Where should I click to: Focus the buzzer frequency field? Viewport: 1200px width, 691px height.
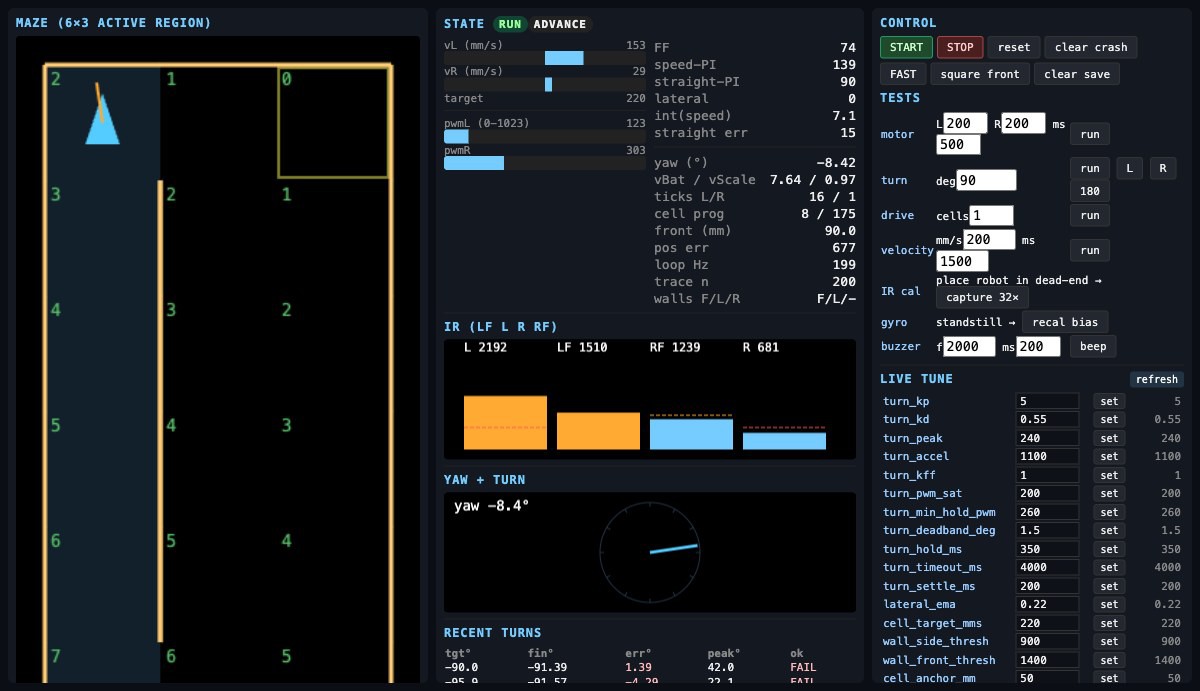pos(970,347)
